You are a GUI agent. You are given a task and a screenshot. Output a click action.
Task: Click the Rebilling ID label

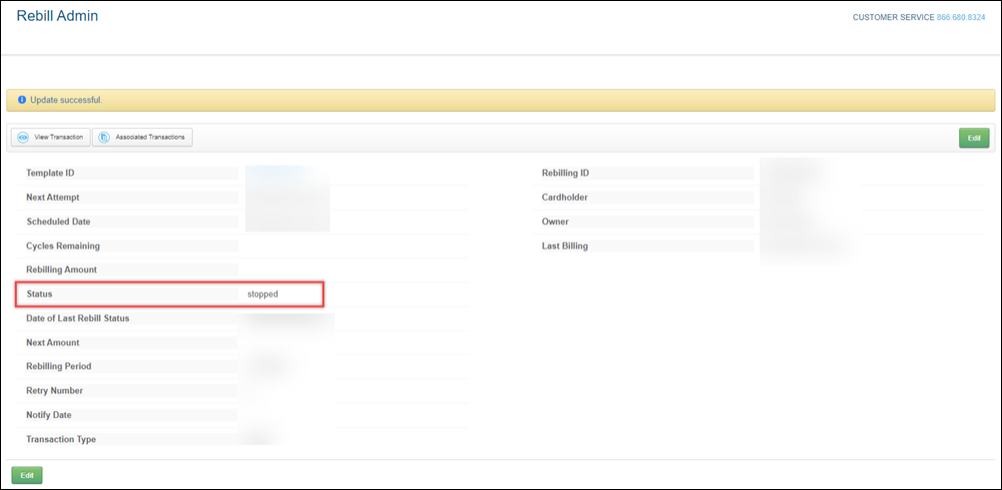pyautogui.click(x=572, y=173)
